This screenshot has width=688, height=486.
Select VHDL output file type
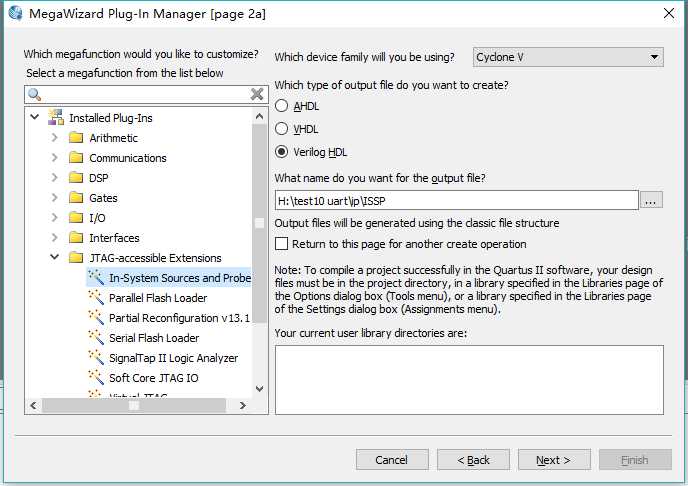281,129
